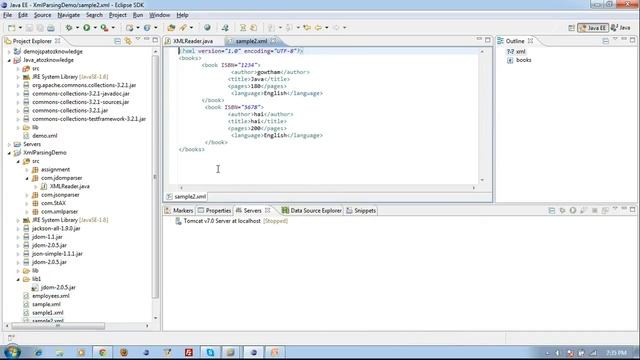This screenshot has height=360, width=640.
Task: Open Chrome from the taskbar
Action: [102, 352]
